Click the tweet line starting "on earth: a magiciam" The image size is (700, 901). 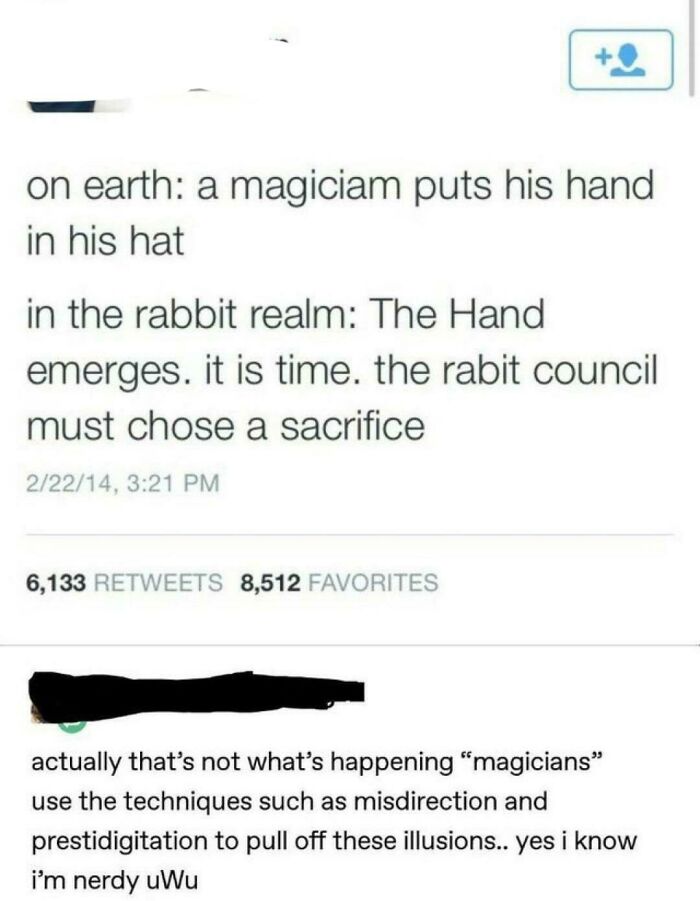pyautogui.click(x=340, y=187)
